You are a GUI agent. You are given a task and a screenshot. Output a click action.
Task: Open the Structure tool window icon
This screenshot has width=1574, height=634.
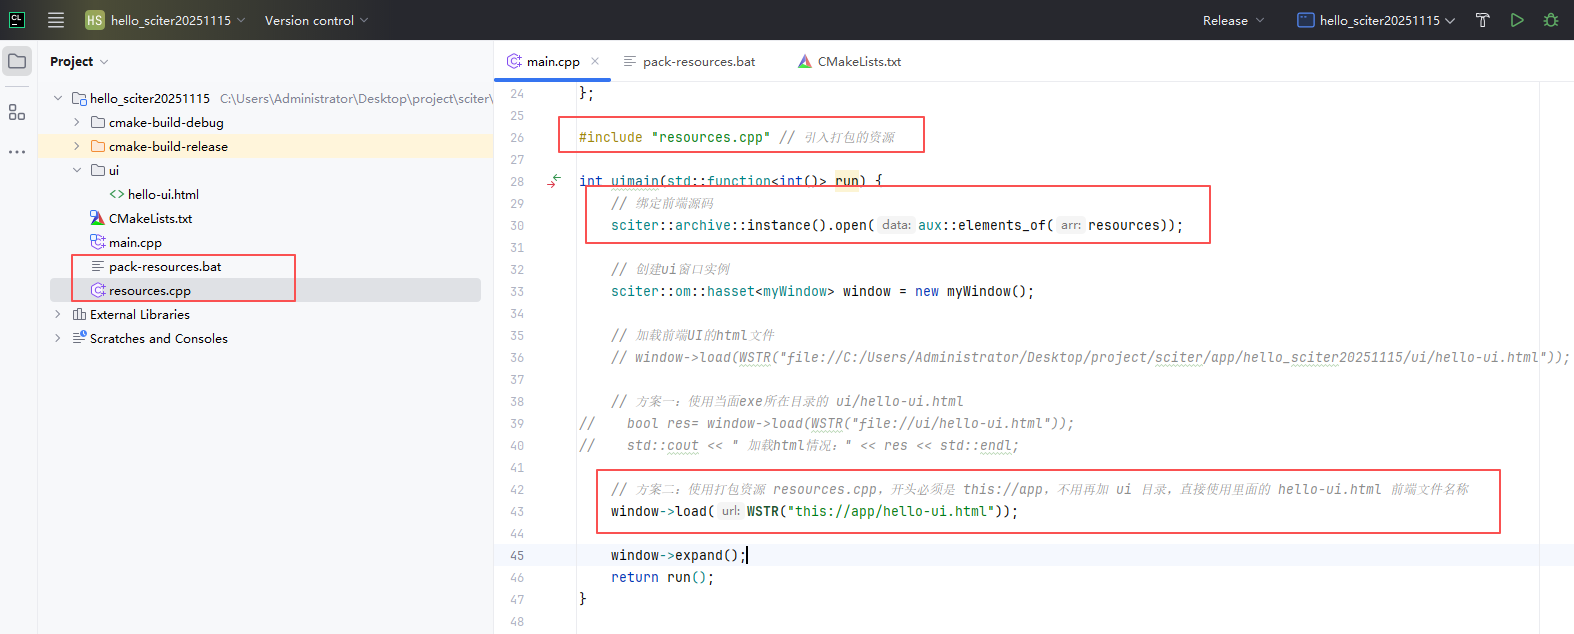point(17,112)
